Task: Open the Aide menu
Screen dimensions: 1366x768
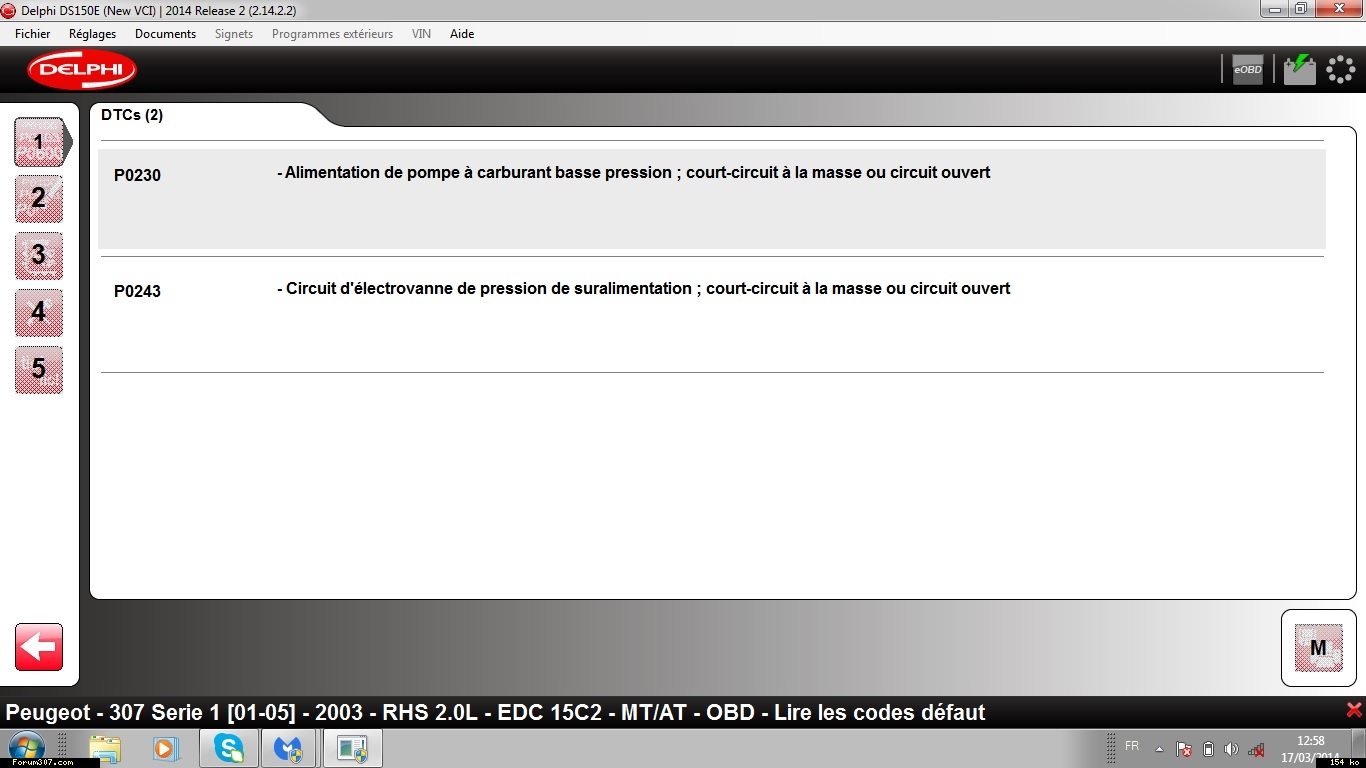Action: click(462, 34)
